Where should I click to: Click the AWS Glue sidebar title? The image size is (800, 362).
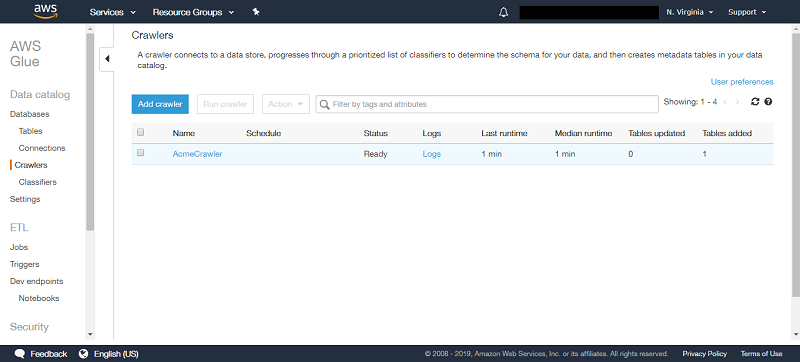point(26,54)
